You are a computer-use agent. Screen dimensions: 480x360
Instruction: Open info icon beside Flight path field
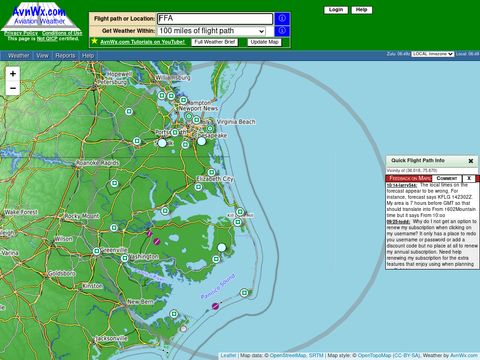click(282, 18)
